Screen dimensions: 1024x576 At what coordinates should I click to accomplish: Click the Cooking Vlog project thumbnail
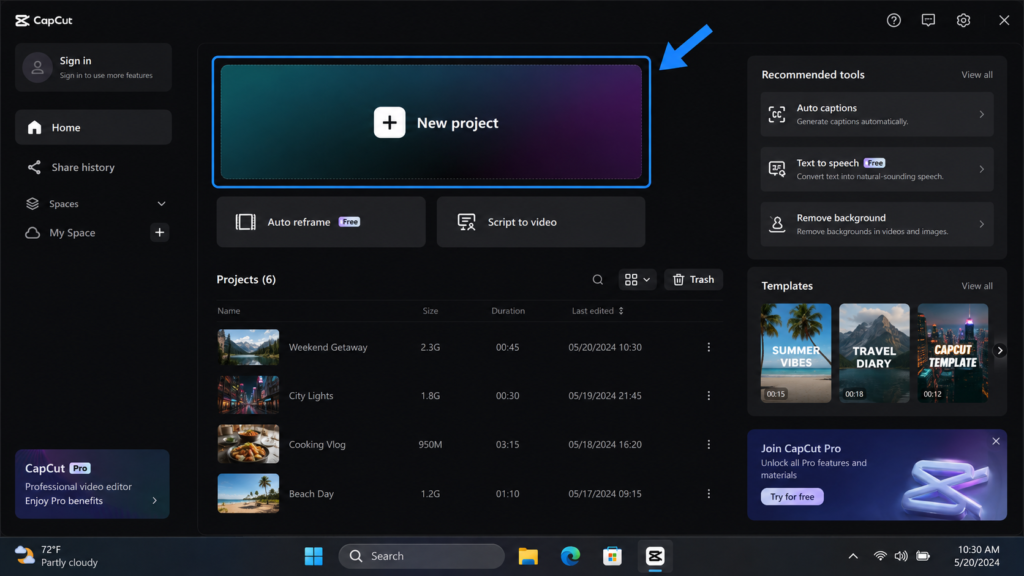pos(248,444)
